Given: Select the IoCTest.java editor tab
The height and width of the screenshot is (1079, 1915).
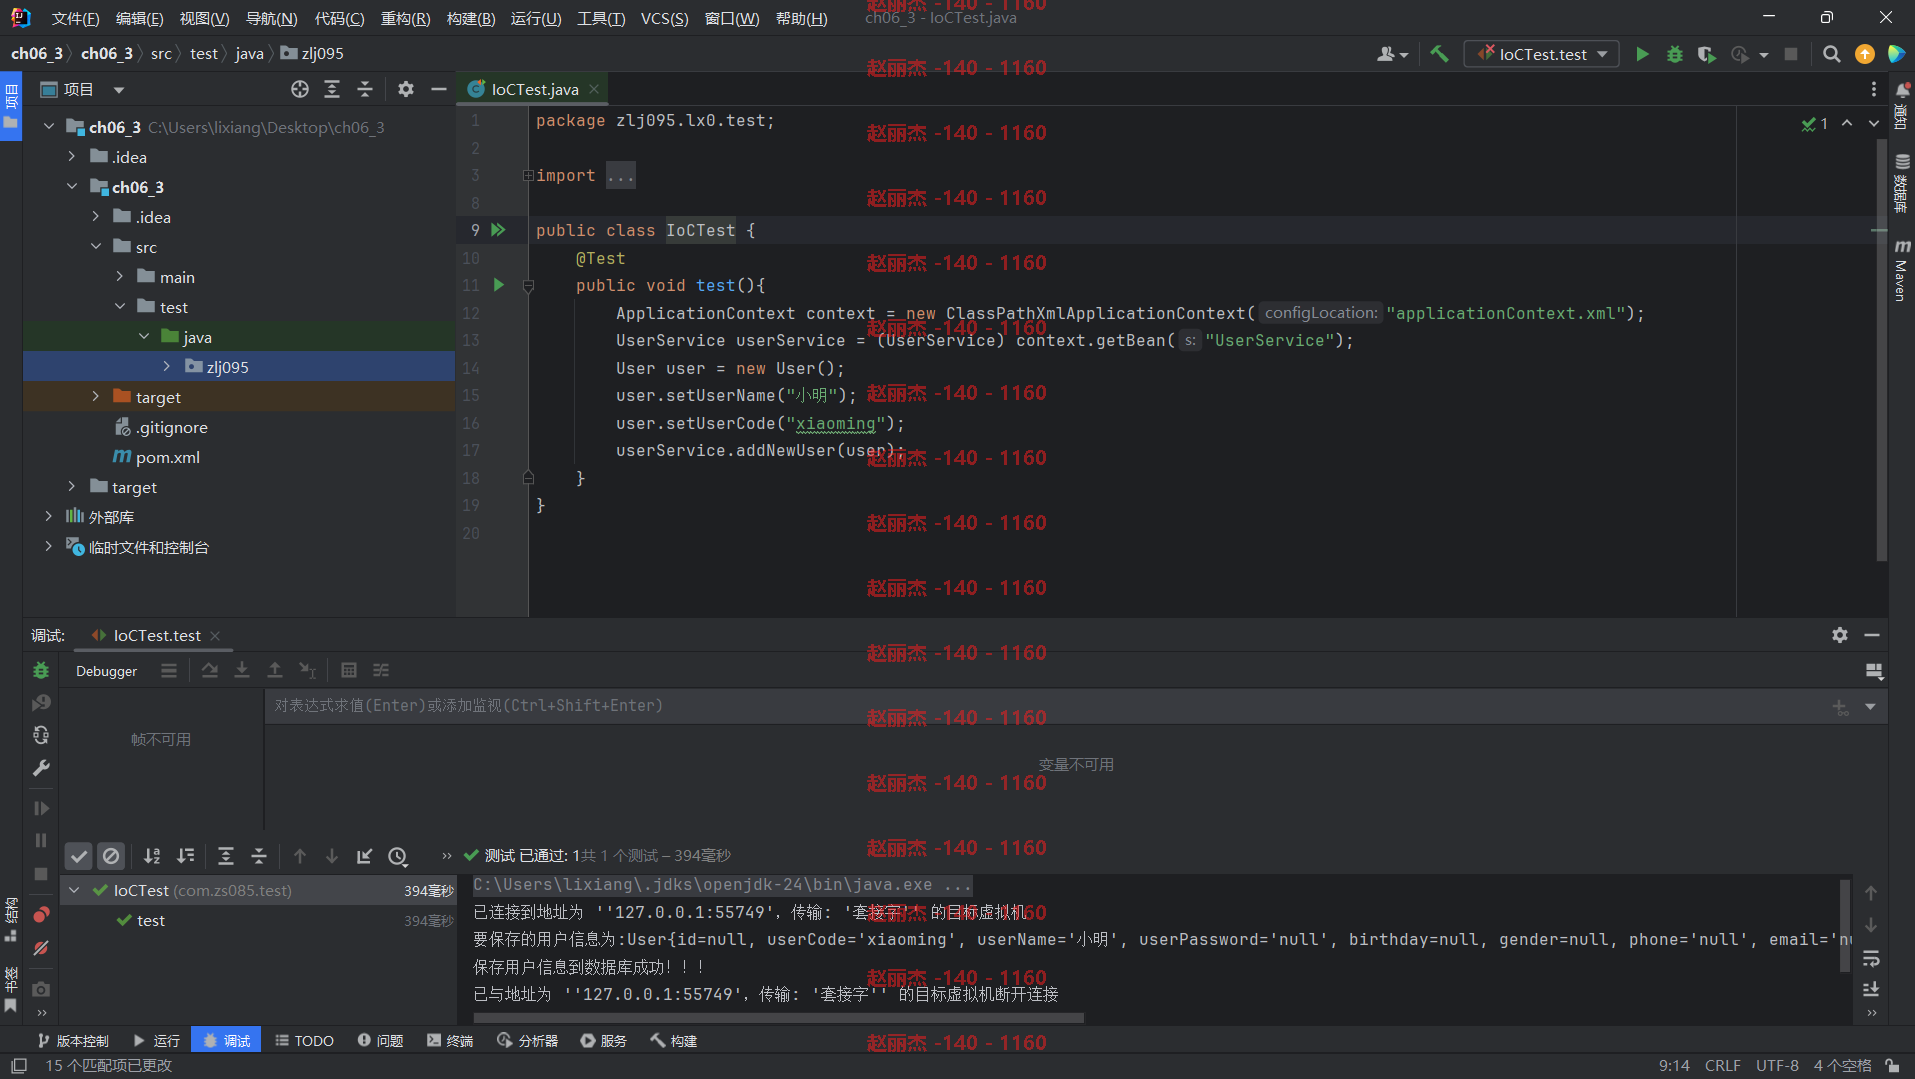Looking at the screenshot, I should [534, 89].
